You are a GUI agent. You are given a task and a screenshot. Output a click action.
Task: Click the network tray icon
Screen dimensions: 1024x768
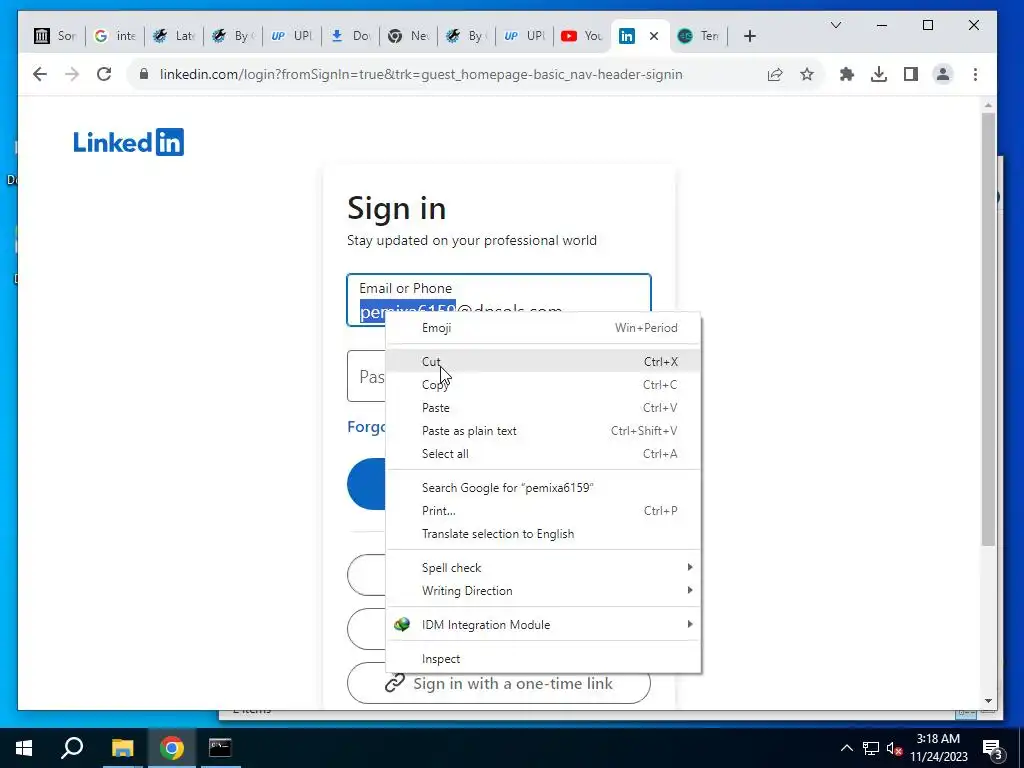pyautogui.click(x=871, y=748)
